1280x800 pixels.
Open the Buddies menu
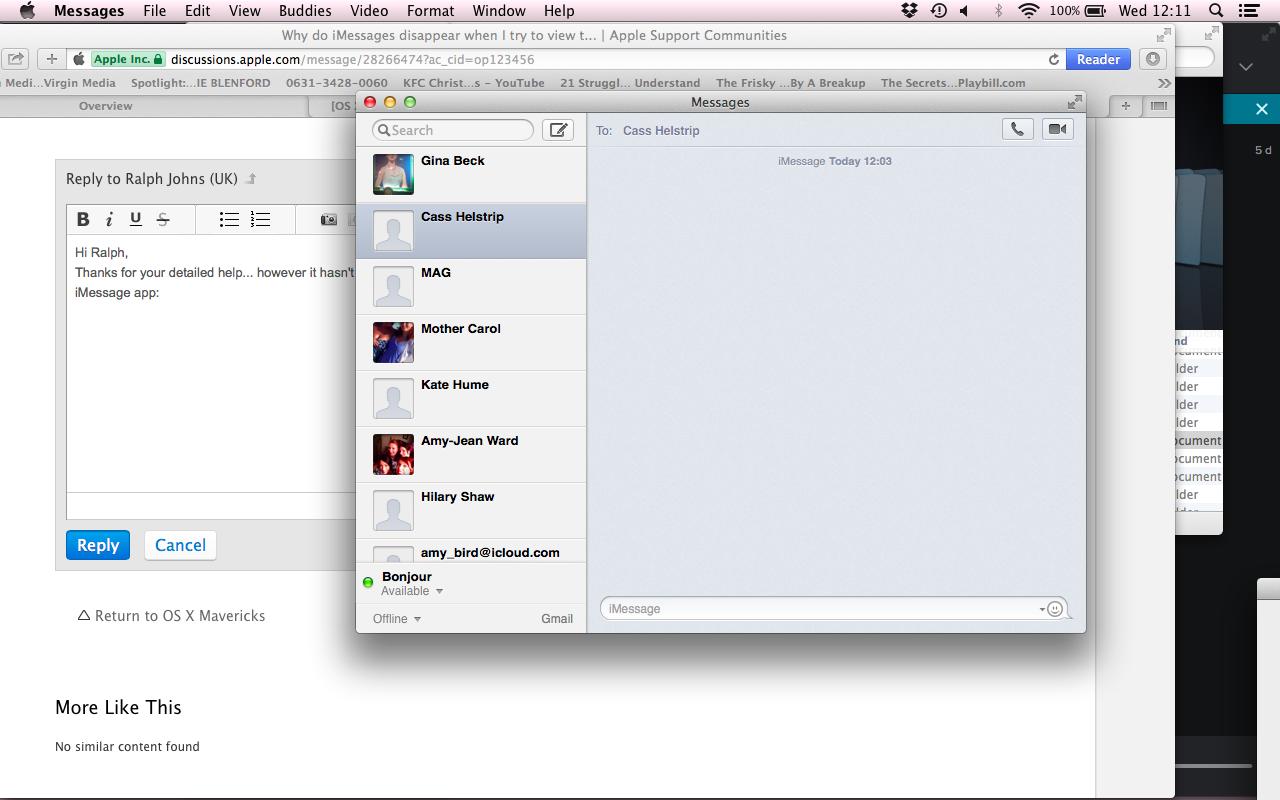(x=305, y=11)
